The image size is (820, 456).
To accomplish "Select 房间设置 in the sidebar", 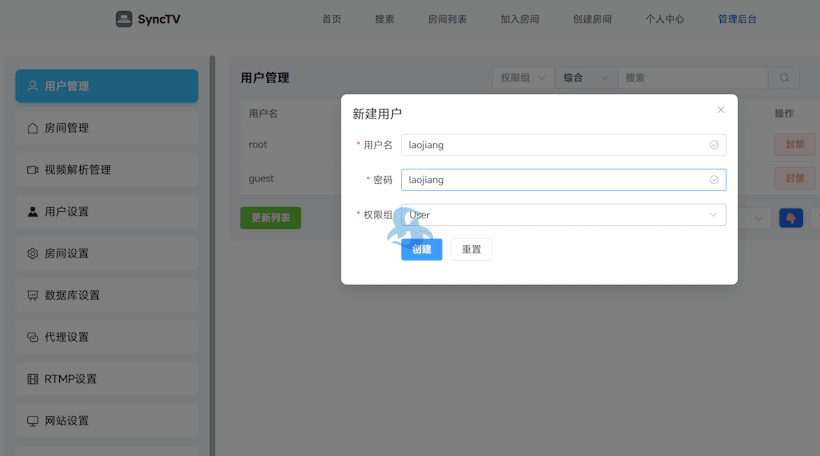I will pos(107,253).
